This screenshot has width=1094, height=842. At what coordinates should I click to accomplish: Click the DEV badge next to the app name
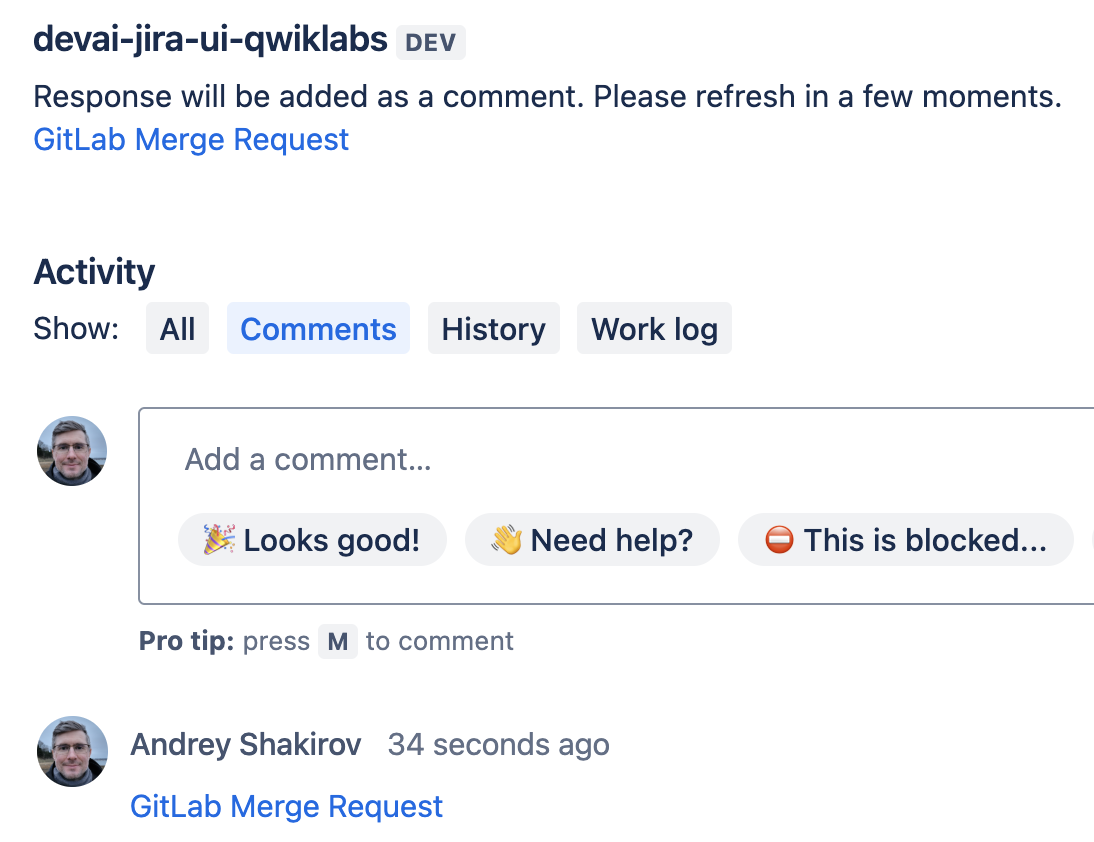click(x=431, y=43)
